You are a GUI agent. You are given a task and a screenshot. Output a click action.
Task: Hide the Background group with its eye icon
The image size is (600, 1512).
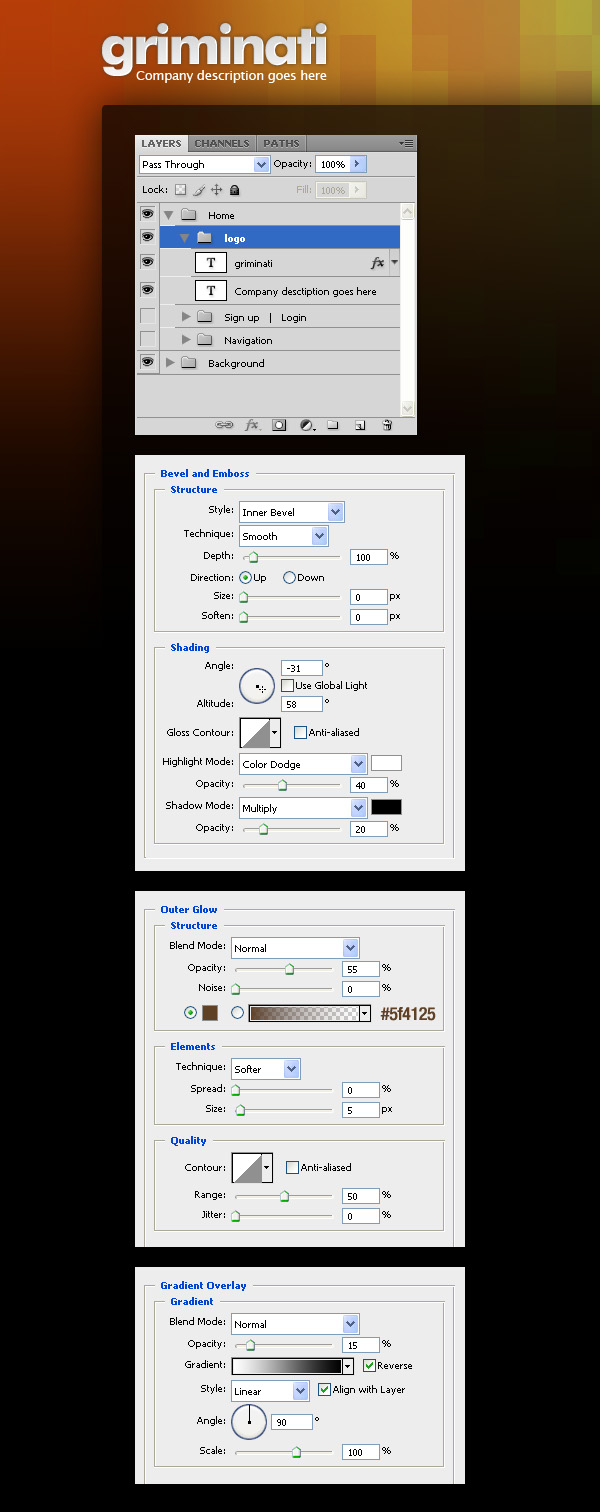point(147,362)
